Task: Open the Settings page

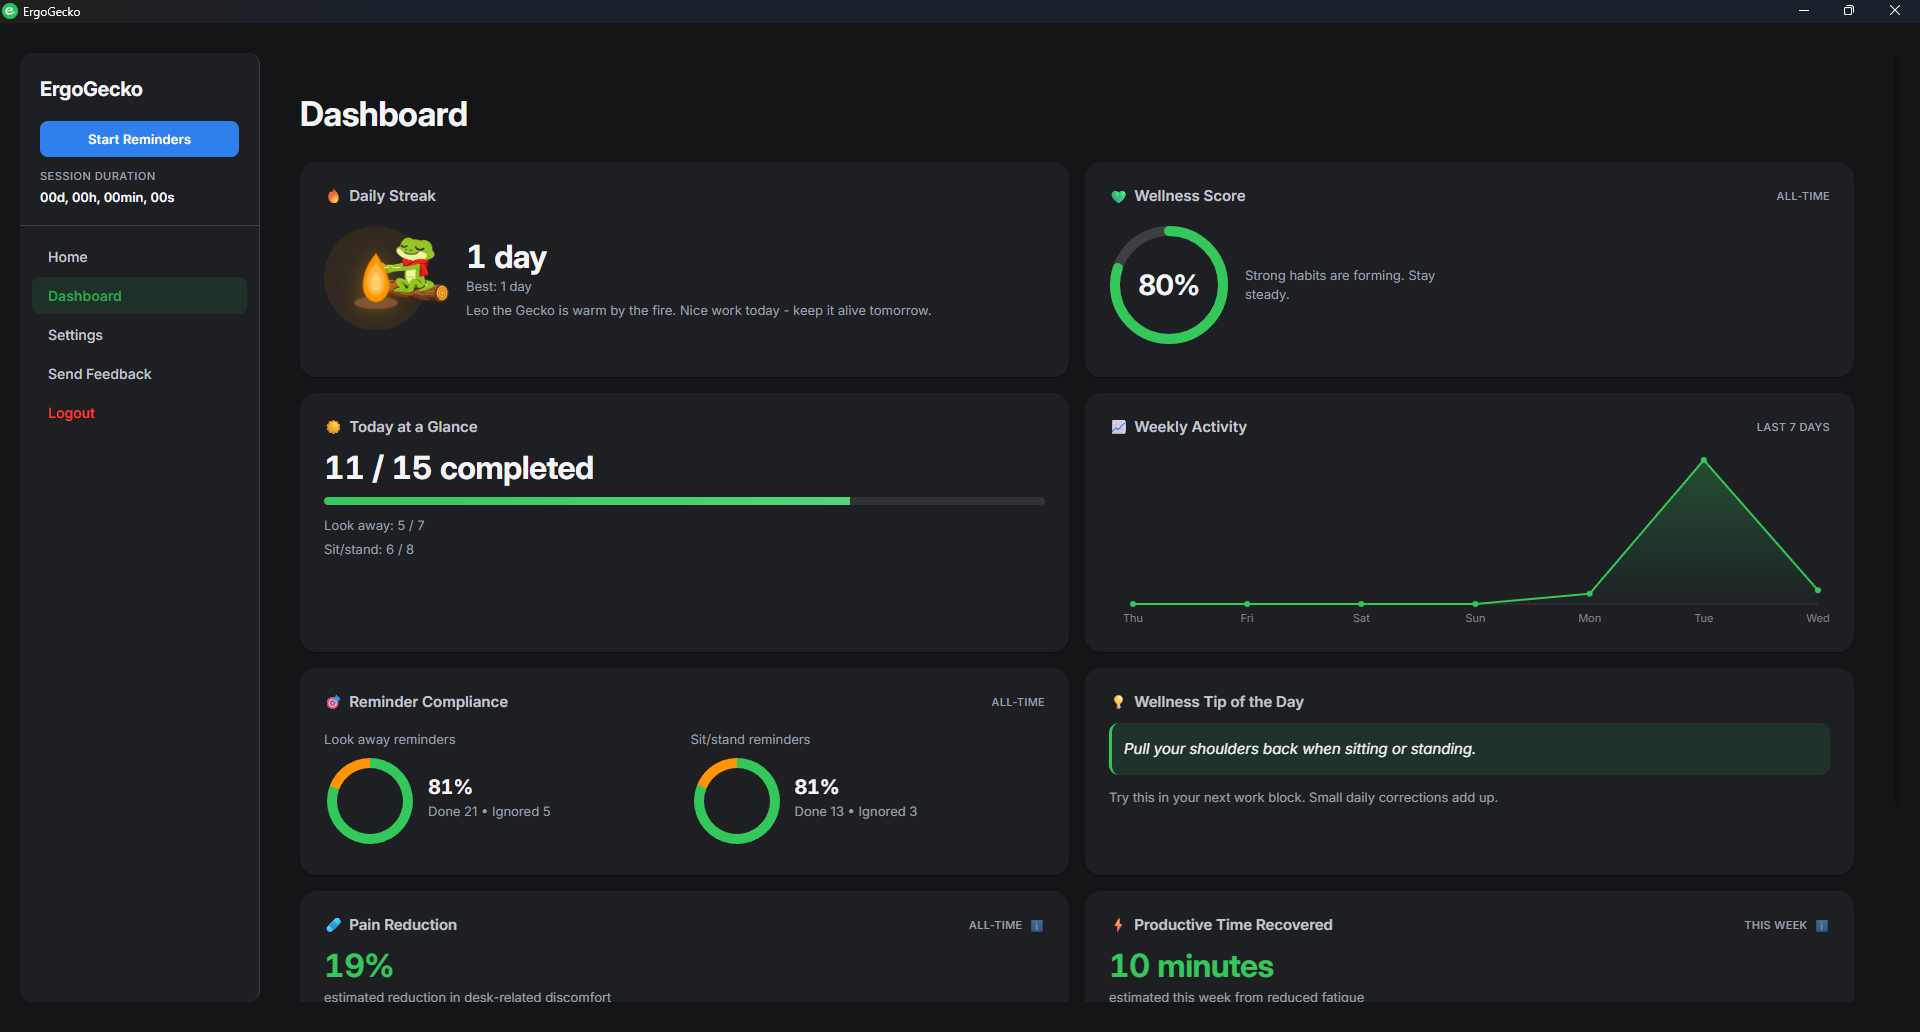Action: [75, 335]
